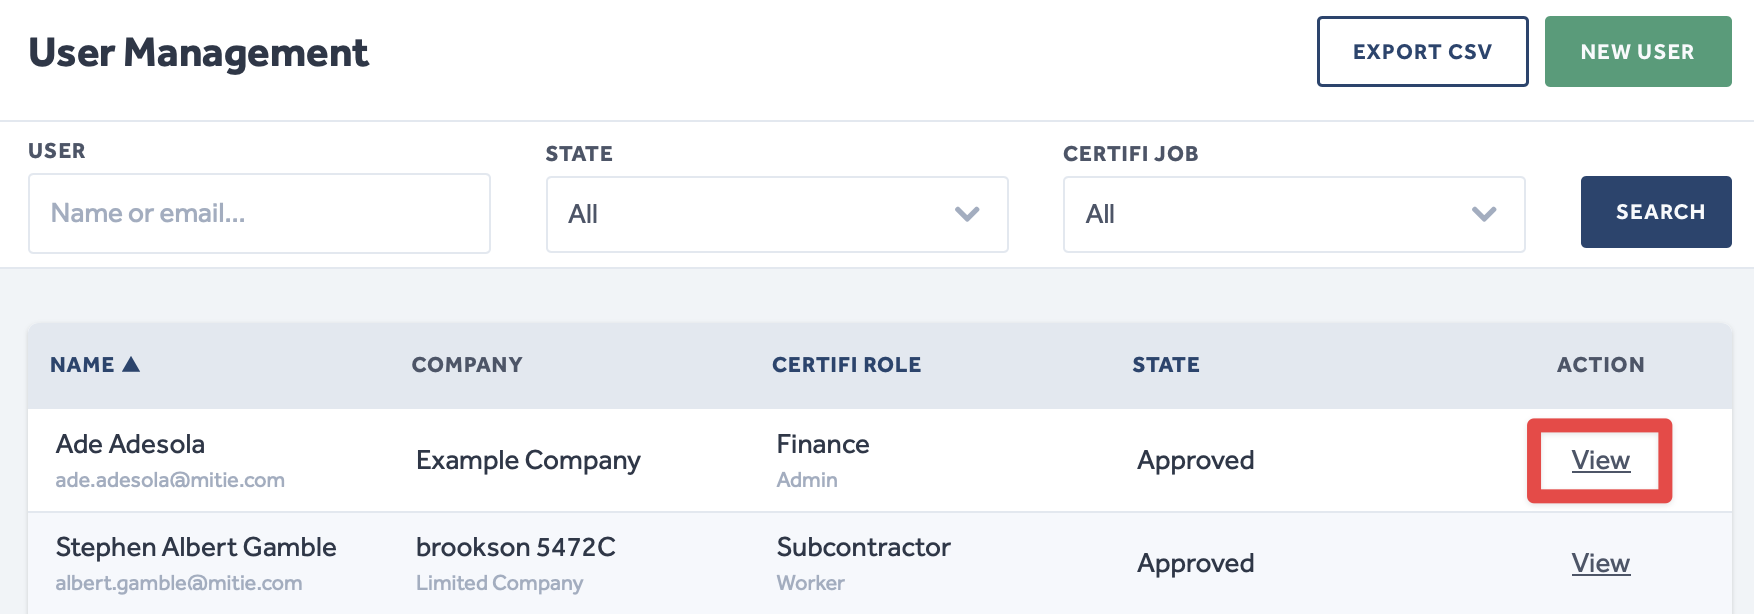Sort by the COMPANY column header
The height and width of the screenshot is (614, 1754).
(x=467, y=365)
